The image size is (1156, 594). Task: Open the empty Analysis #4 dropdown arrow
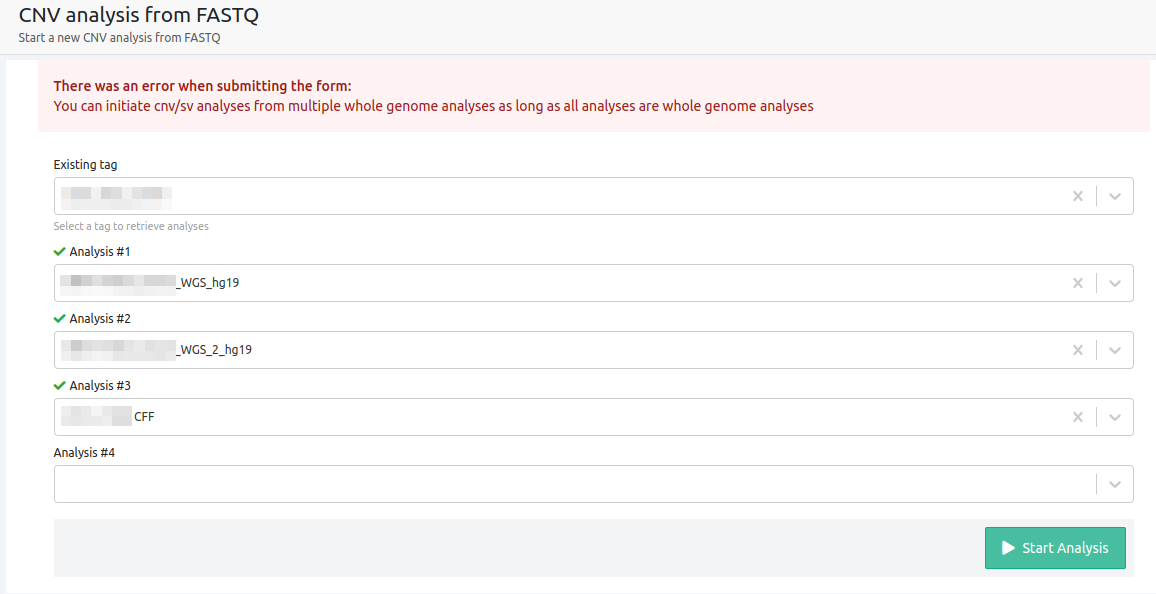click(1115, 484)
